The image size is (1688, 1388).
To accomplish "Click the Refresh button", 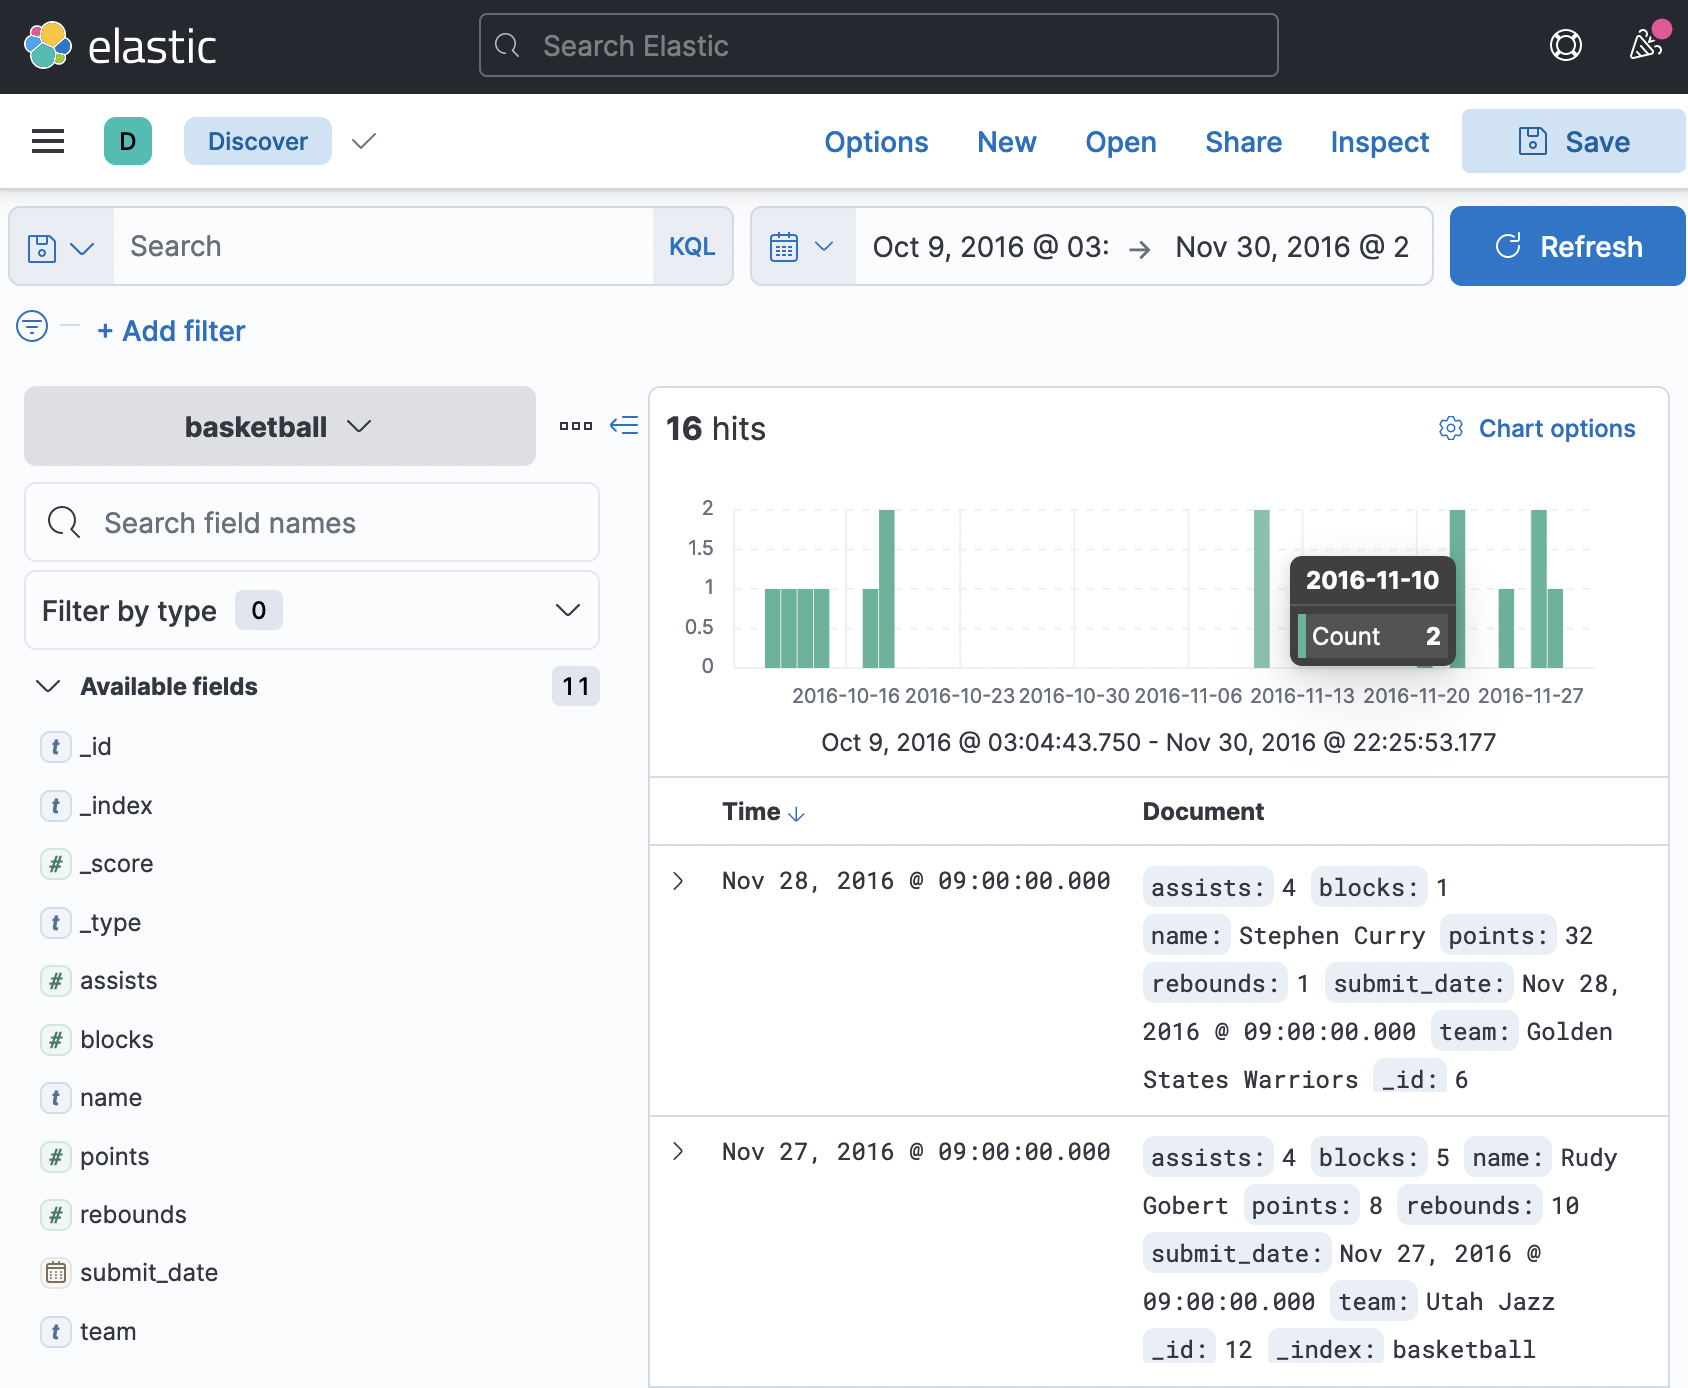I will [x=1567, y=246].
